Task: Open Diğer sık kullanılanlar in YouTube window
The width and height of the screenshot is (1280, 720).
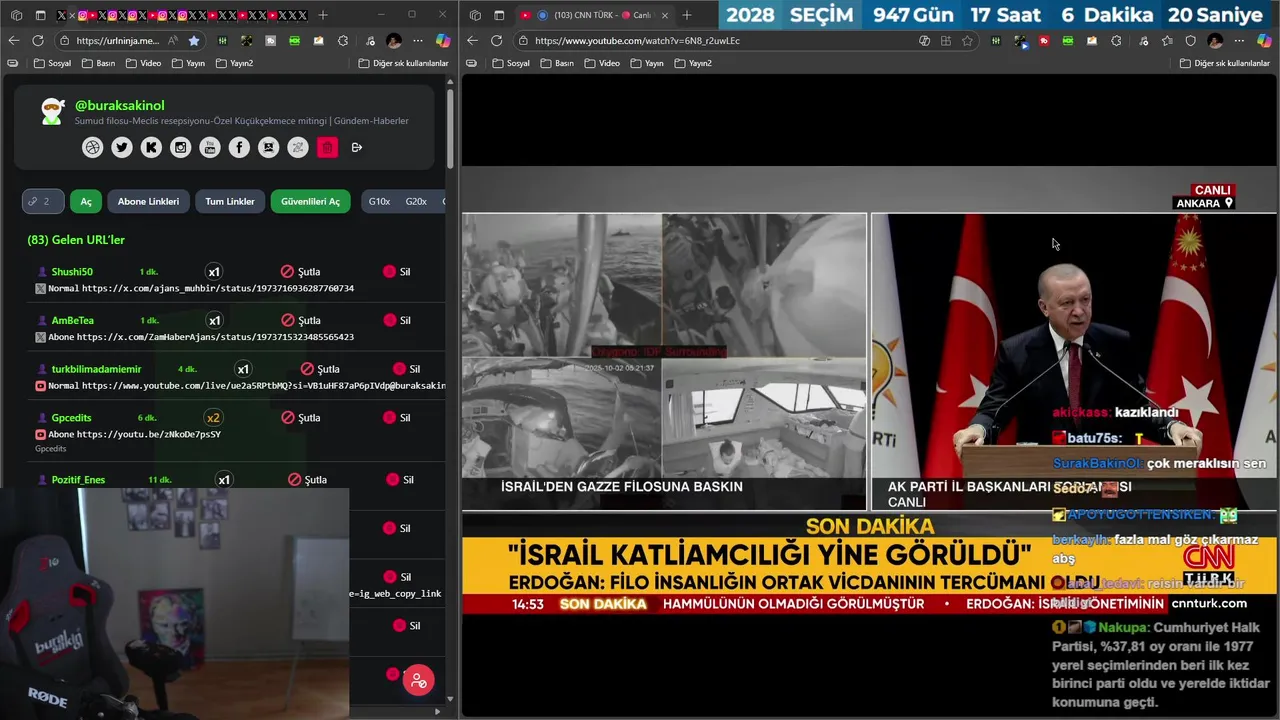Action: tap(1224, 63)
